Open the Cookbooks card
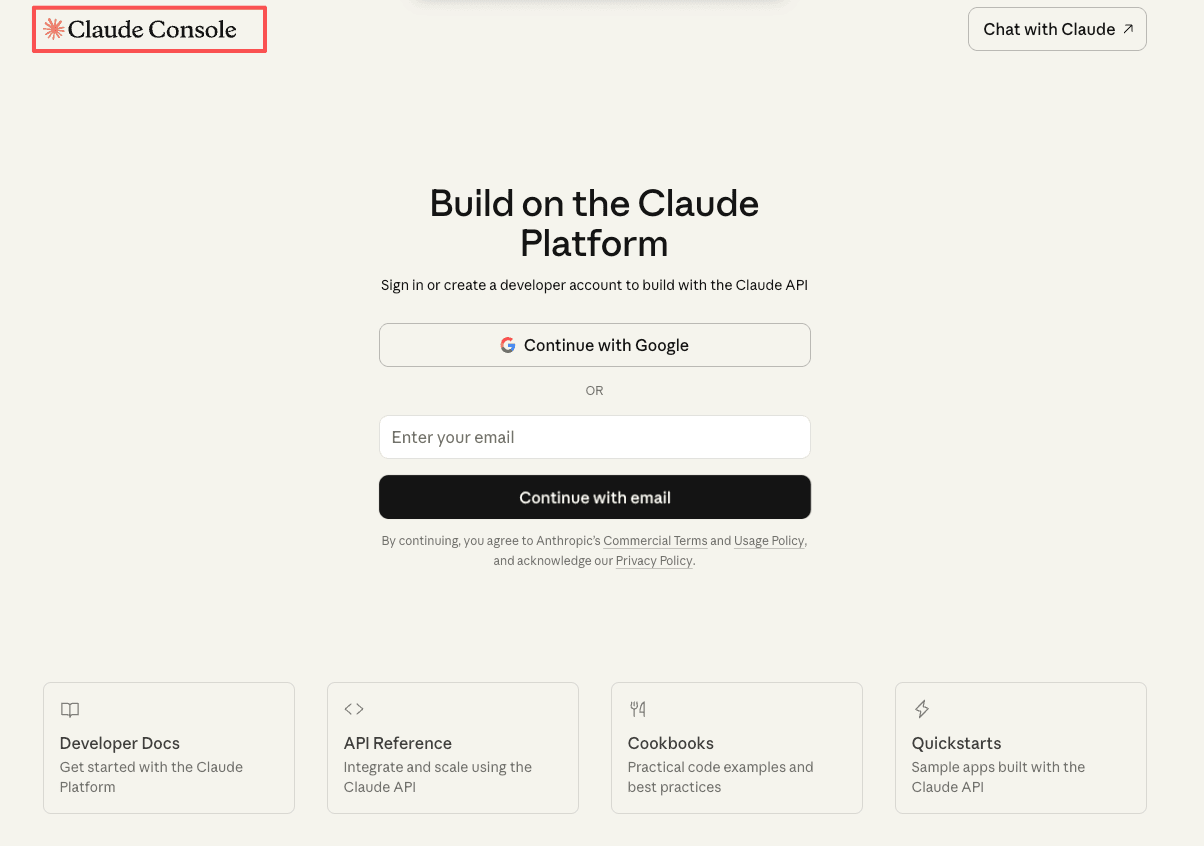The width and height of the screenshot is (1204, 846). pyautogui.click(x=736, y=747)
